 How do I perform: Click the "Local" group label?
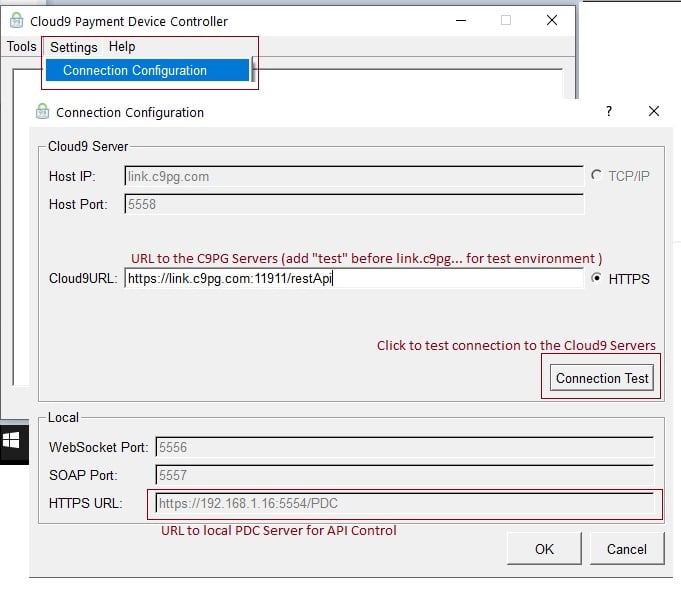pos(63,417)
